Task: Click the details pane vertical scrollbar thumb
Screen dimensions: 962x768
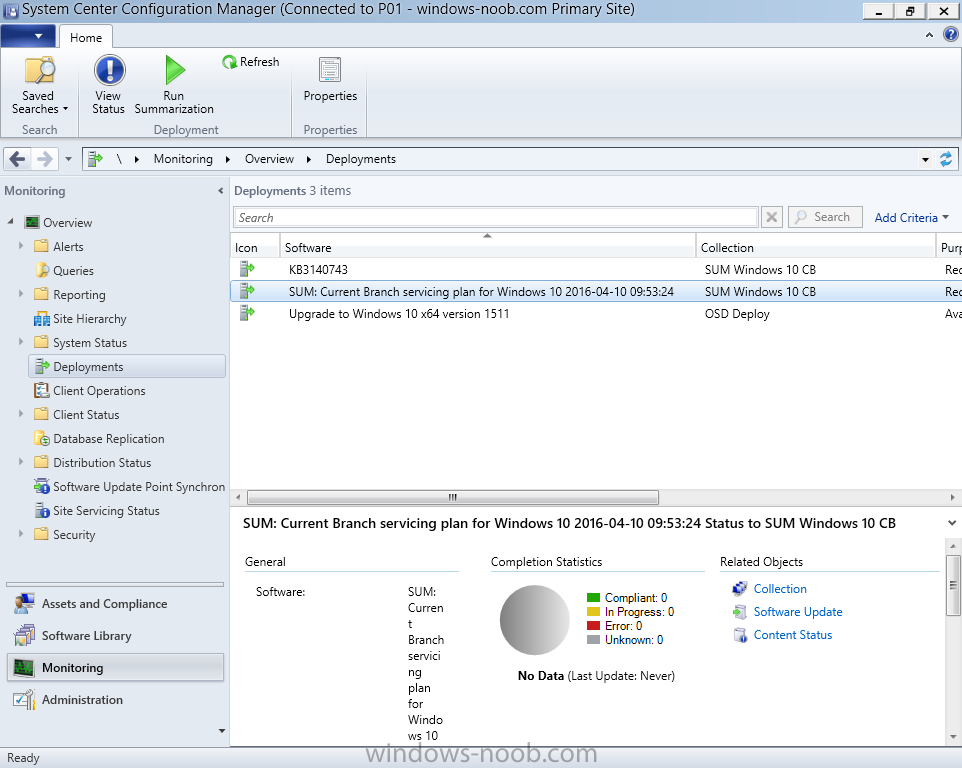Action: point(953,585)
